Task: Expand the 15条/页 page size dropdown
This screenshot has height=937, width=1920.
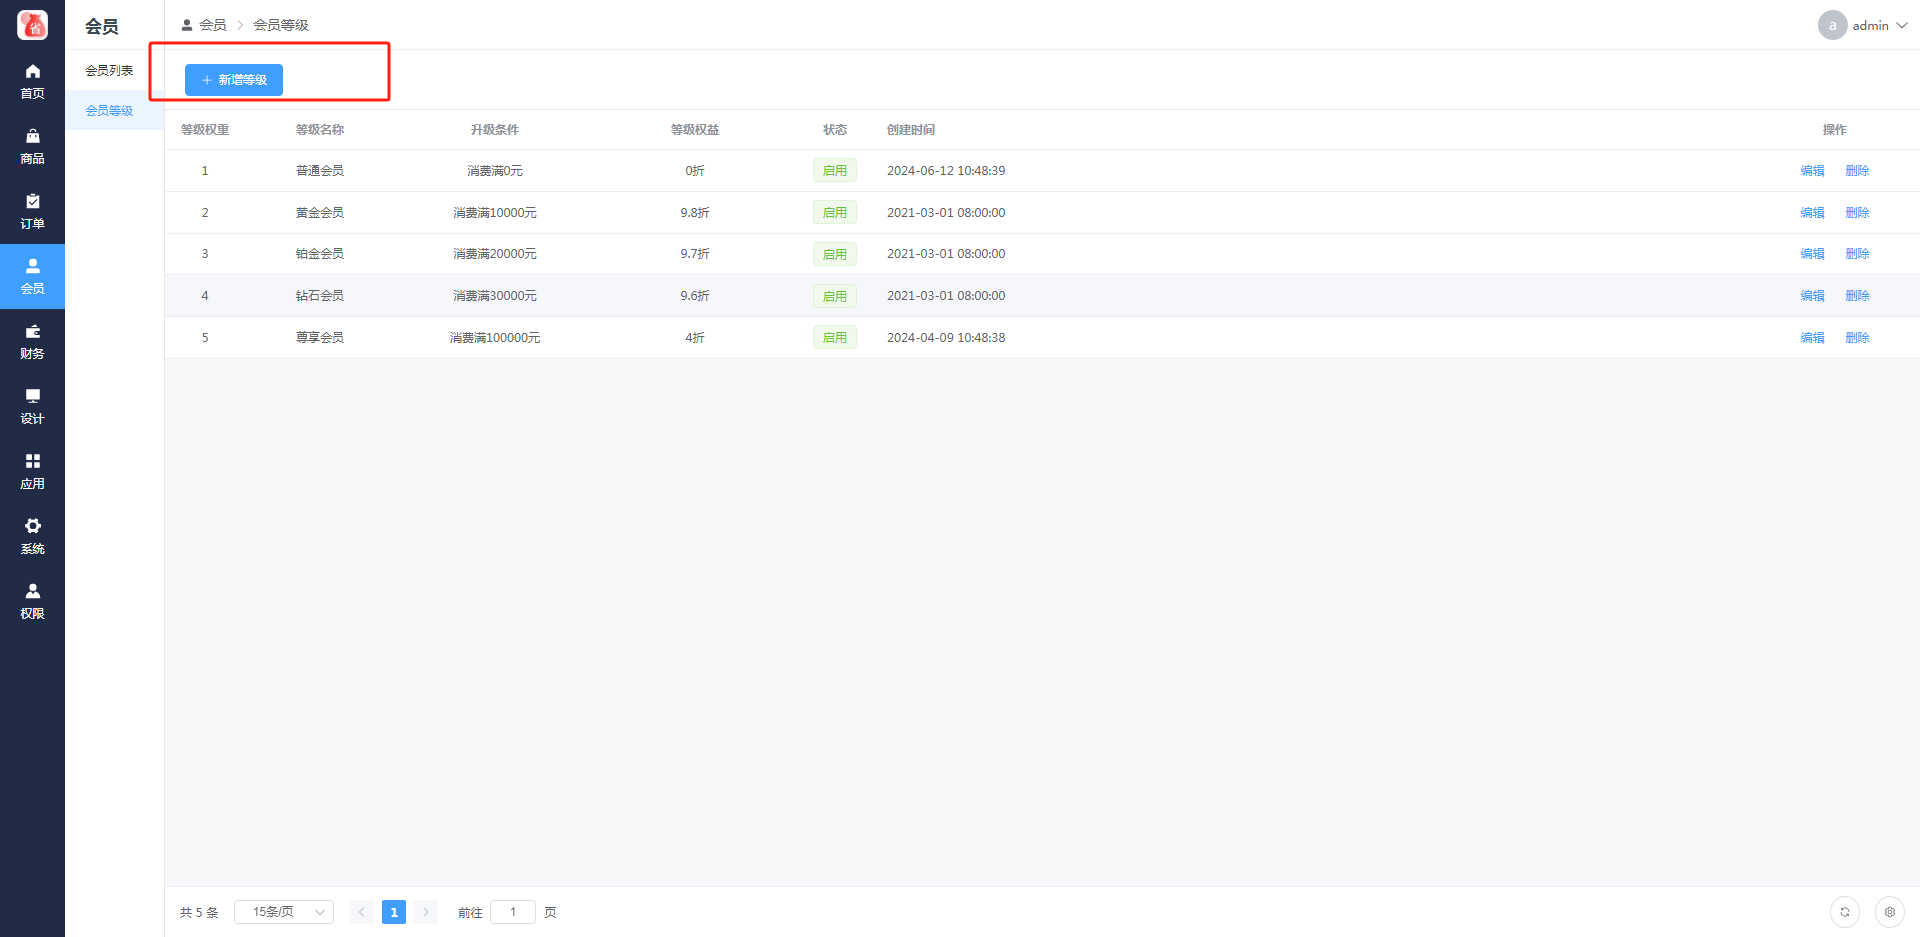Action: pos(284,912)
